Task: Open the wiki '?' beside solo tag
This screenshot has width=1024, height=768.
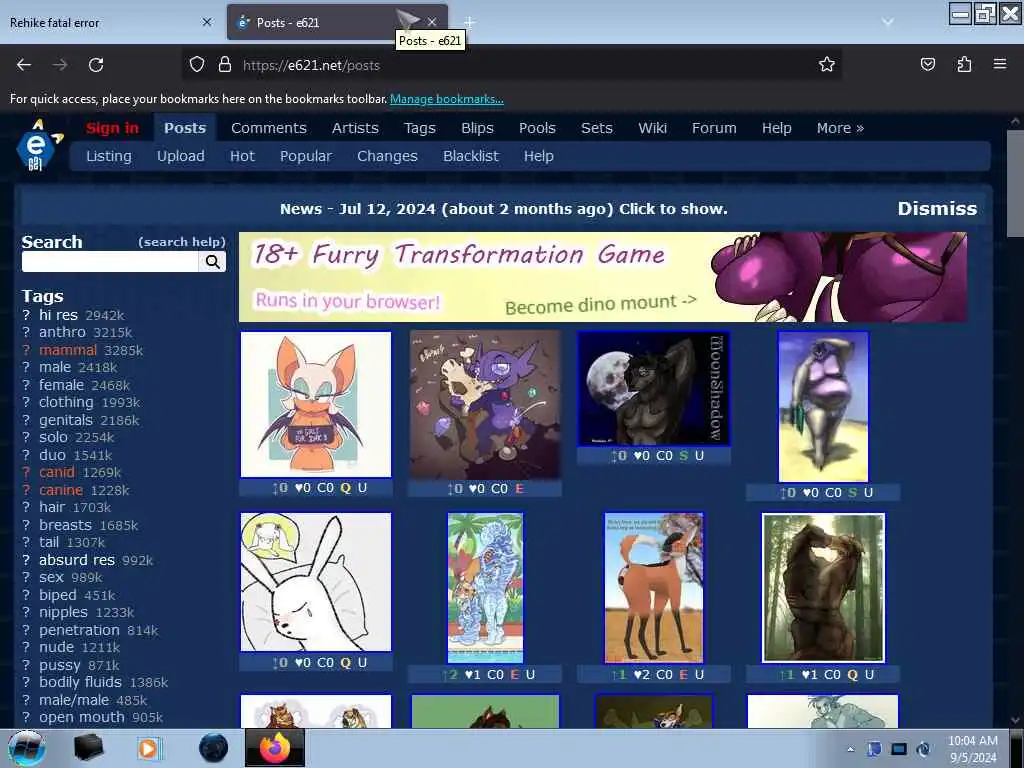Action: pos(26,438)
